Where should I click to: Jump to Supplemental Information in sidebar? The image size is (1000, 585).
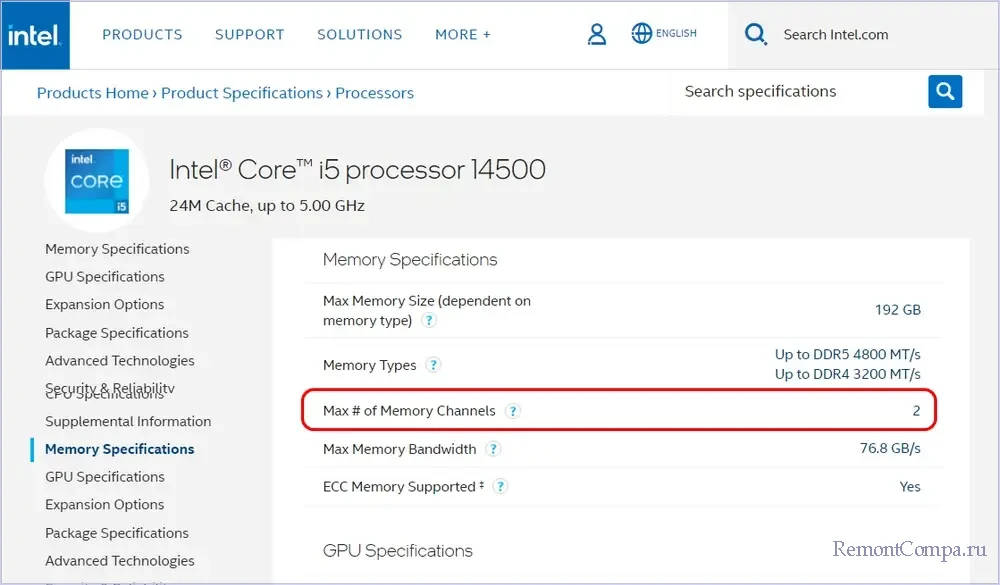(128, 421)
